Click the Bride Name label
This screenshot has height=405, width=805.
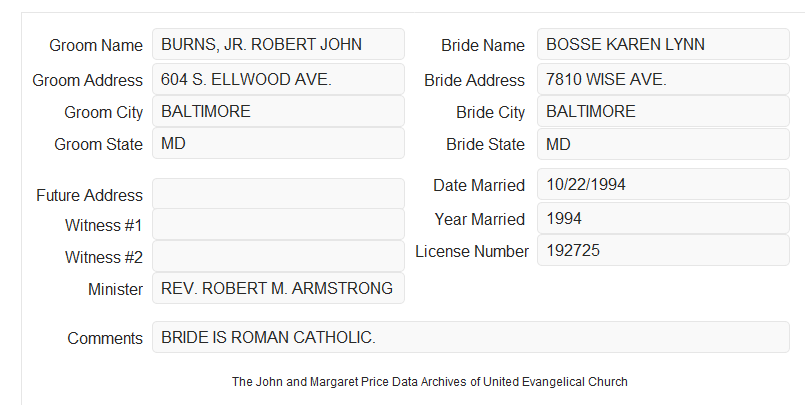(483, 45)
